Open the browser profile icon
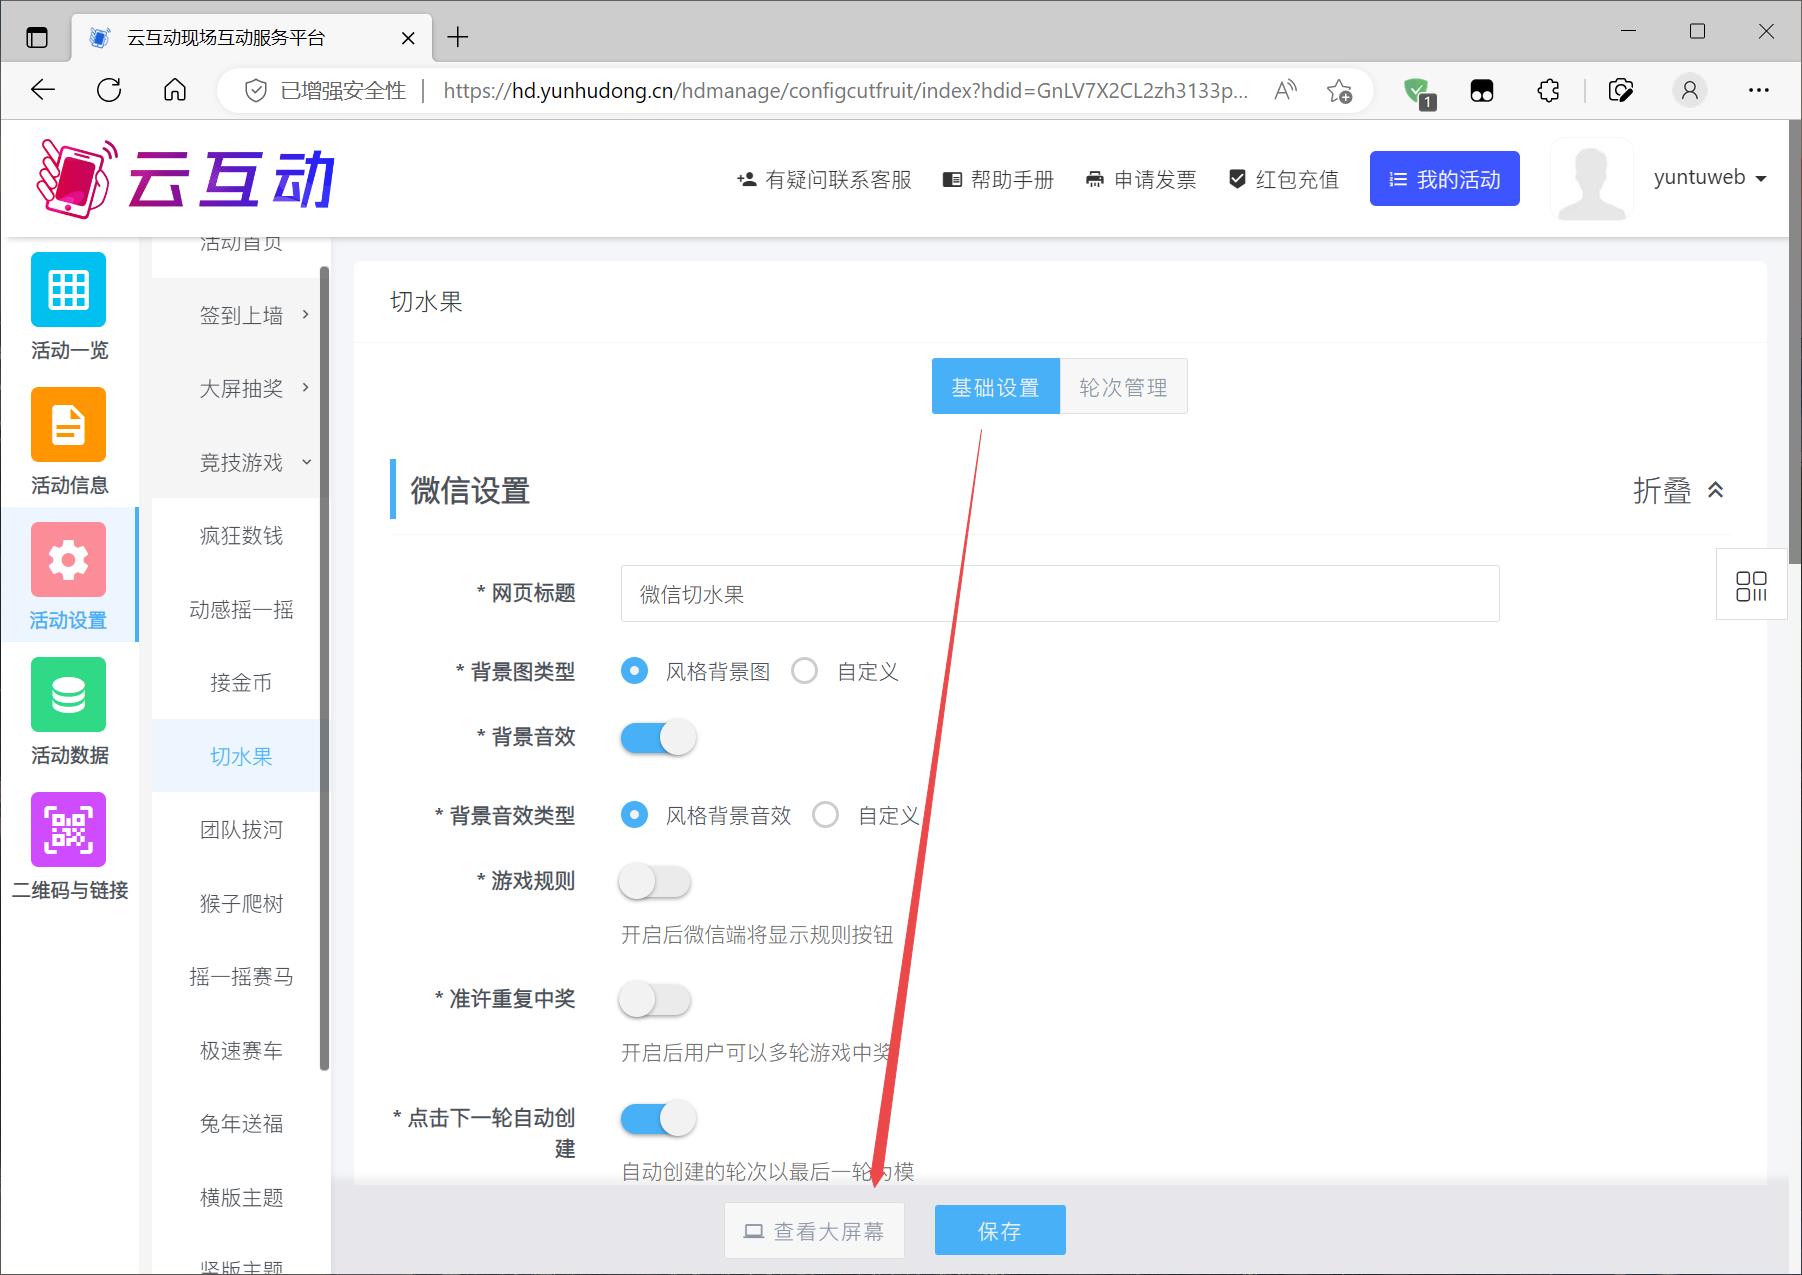The width and height of the screenshot is (1802, 1275). (1690, 91)
